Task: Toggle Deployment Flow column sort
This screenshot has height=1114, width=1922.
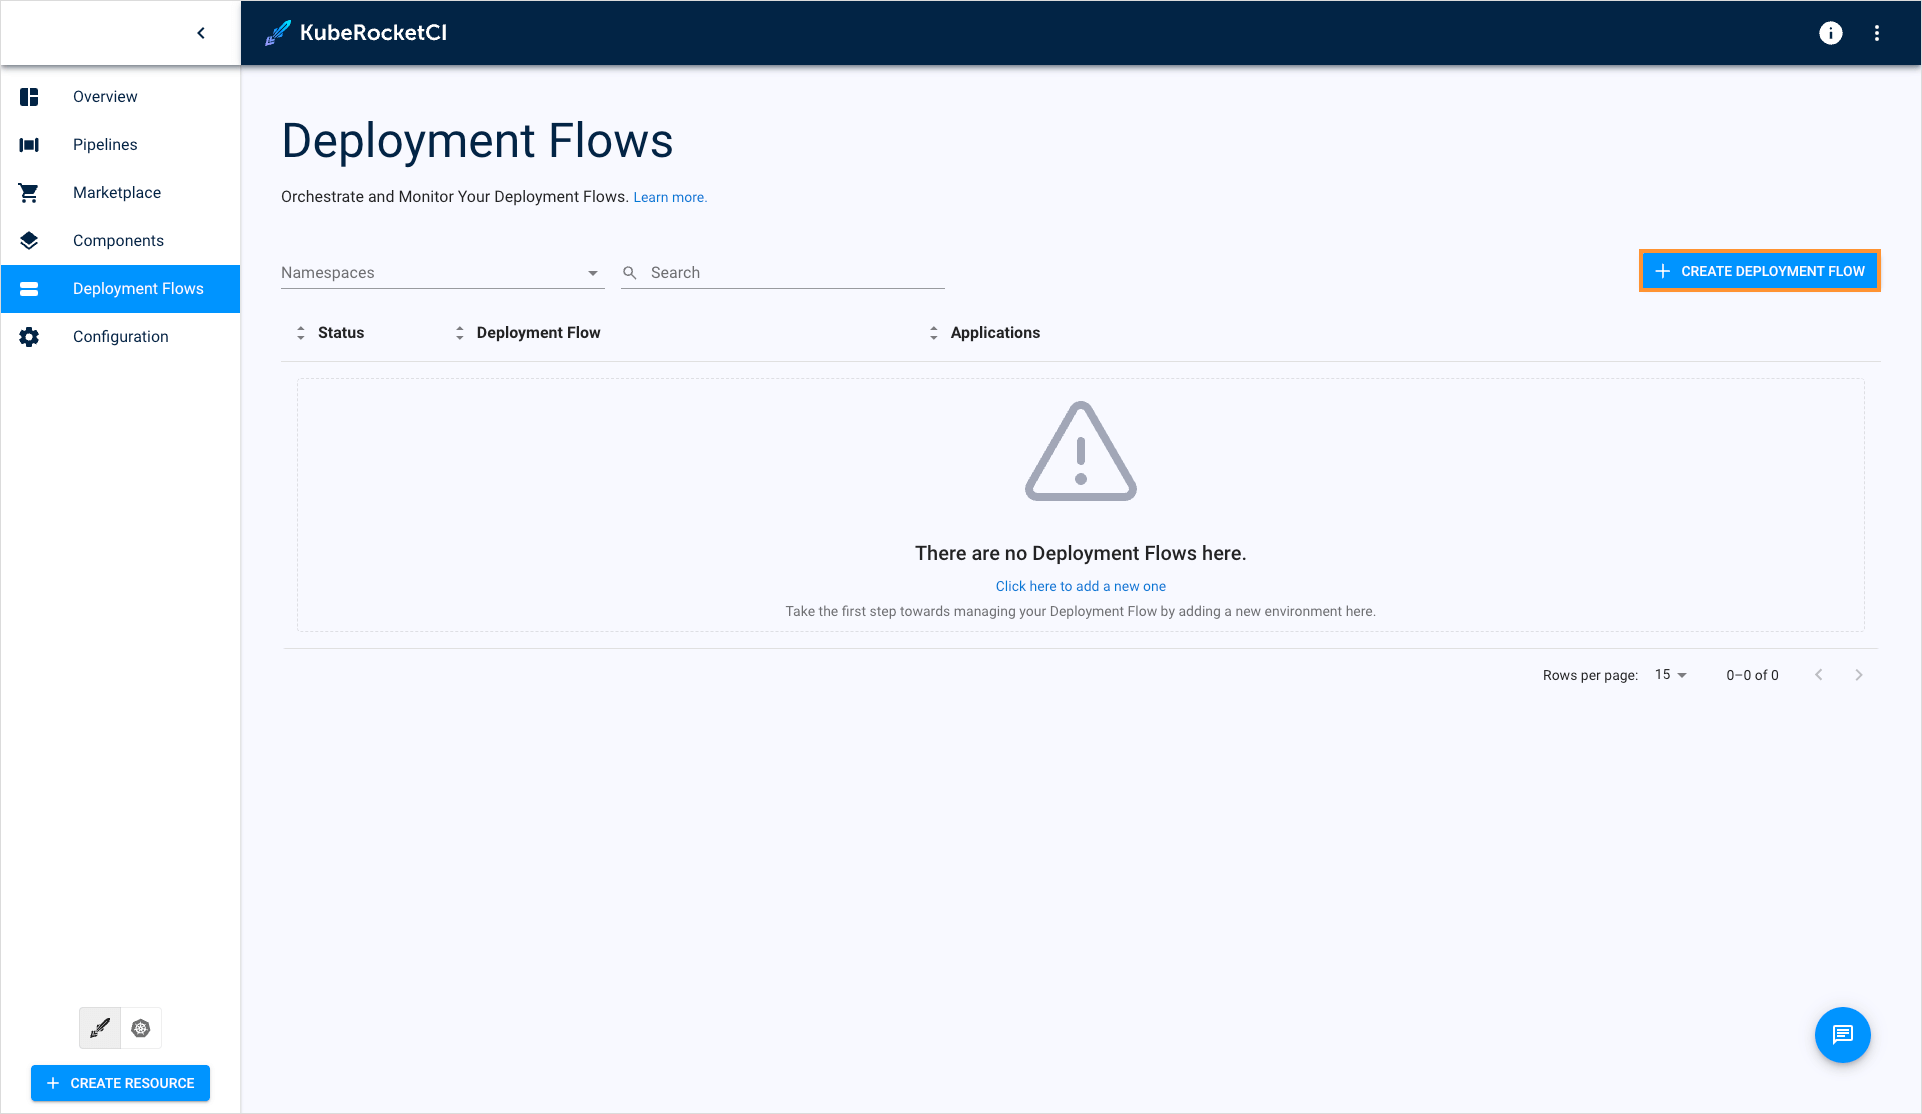Action: pyautogui.click(x=459, y=332)
